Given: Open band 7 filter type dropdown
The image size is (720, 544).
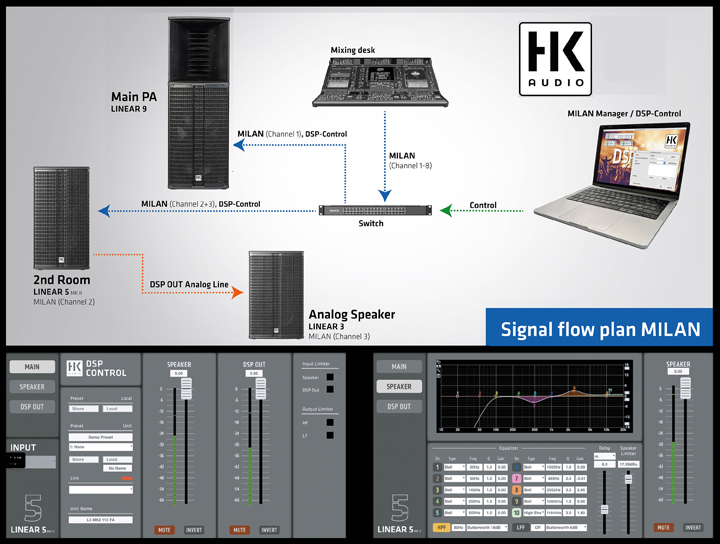Looking at the screenshot, I should pos(534,478).
